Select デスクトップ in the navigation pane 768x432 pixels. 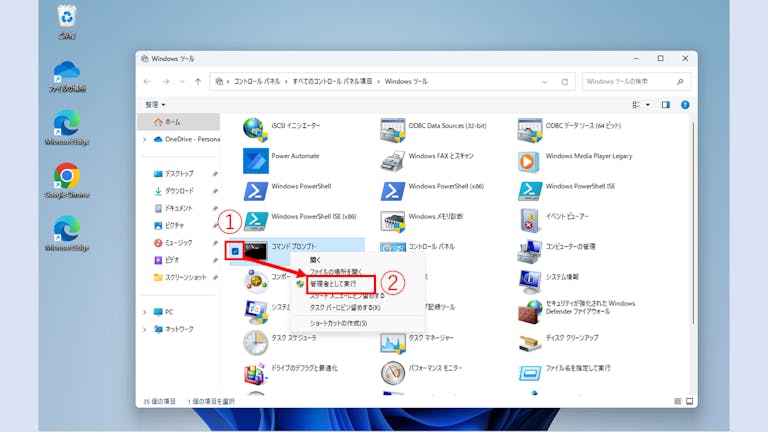pyautogui.click(x=179, y=173)
